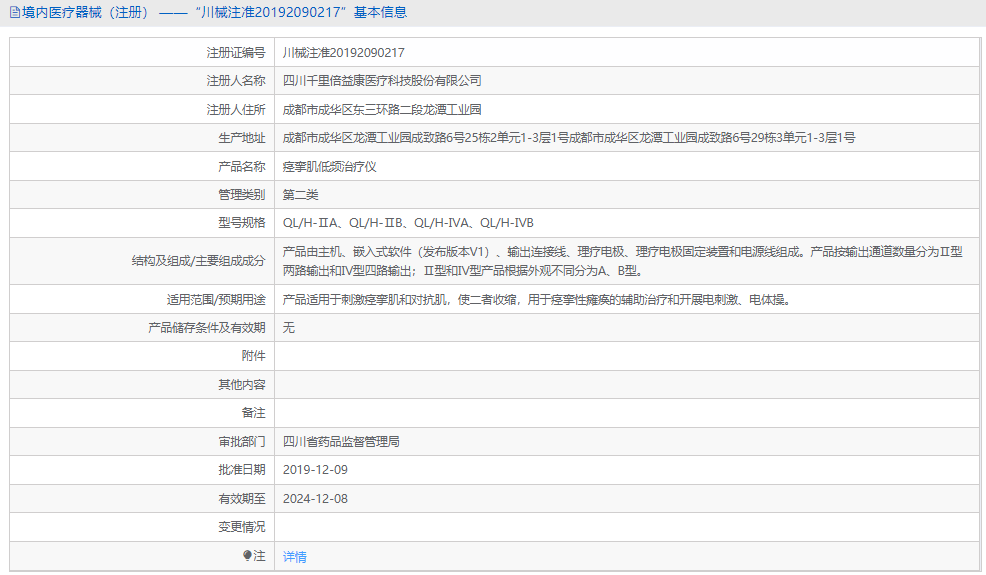This screenshot has width=986, height=575.
Task: Click the 审批部门 label cell
Action: (x=142, y=442)
